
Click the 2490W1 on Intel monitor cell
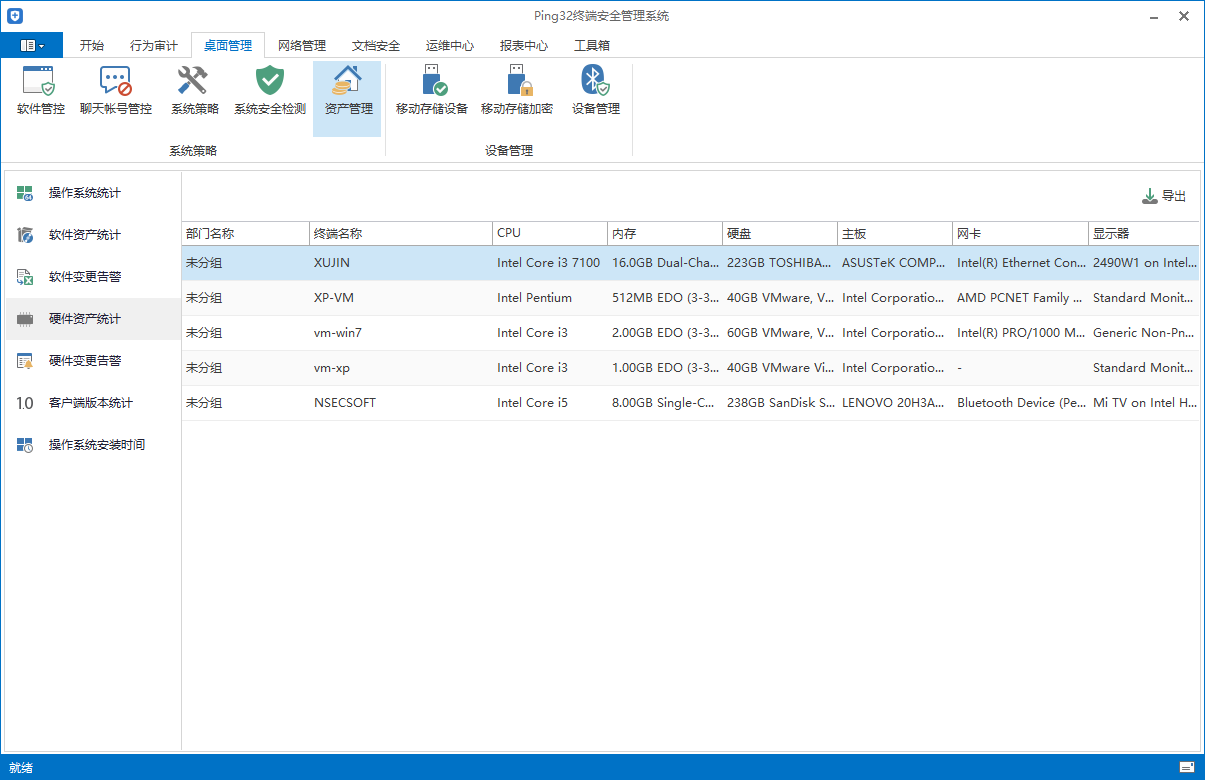pos(1145,263)
